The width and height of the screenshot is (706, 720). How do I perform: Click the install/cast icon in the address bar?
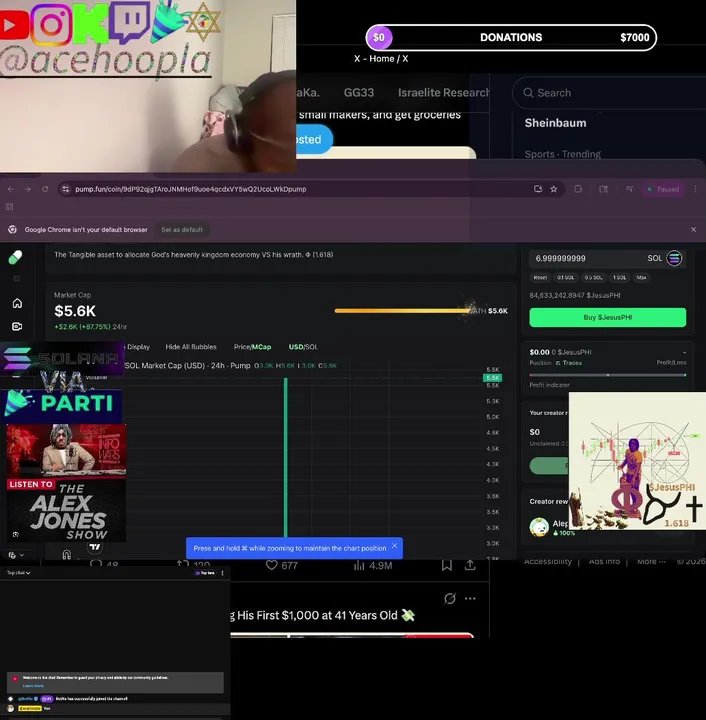click(x=538, y=189)
